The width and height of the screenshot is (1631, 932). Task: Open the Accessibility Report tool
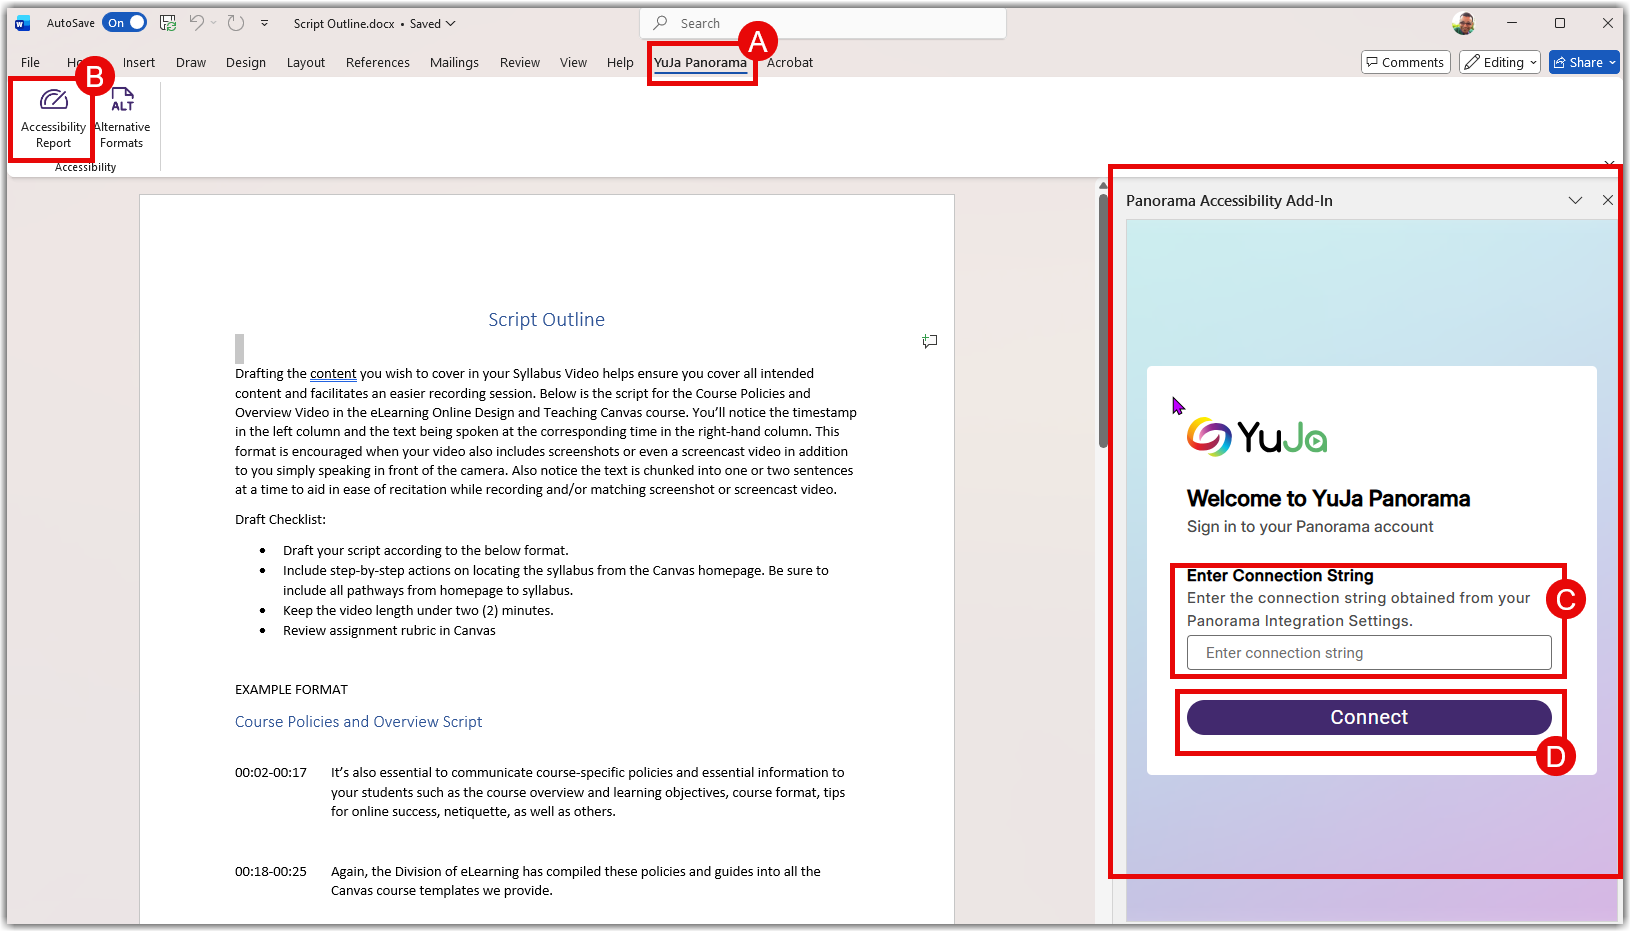53,118
